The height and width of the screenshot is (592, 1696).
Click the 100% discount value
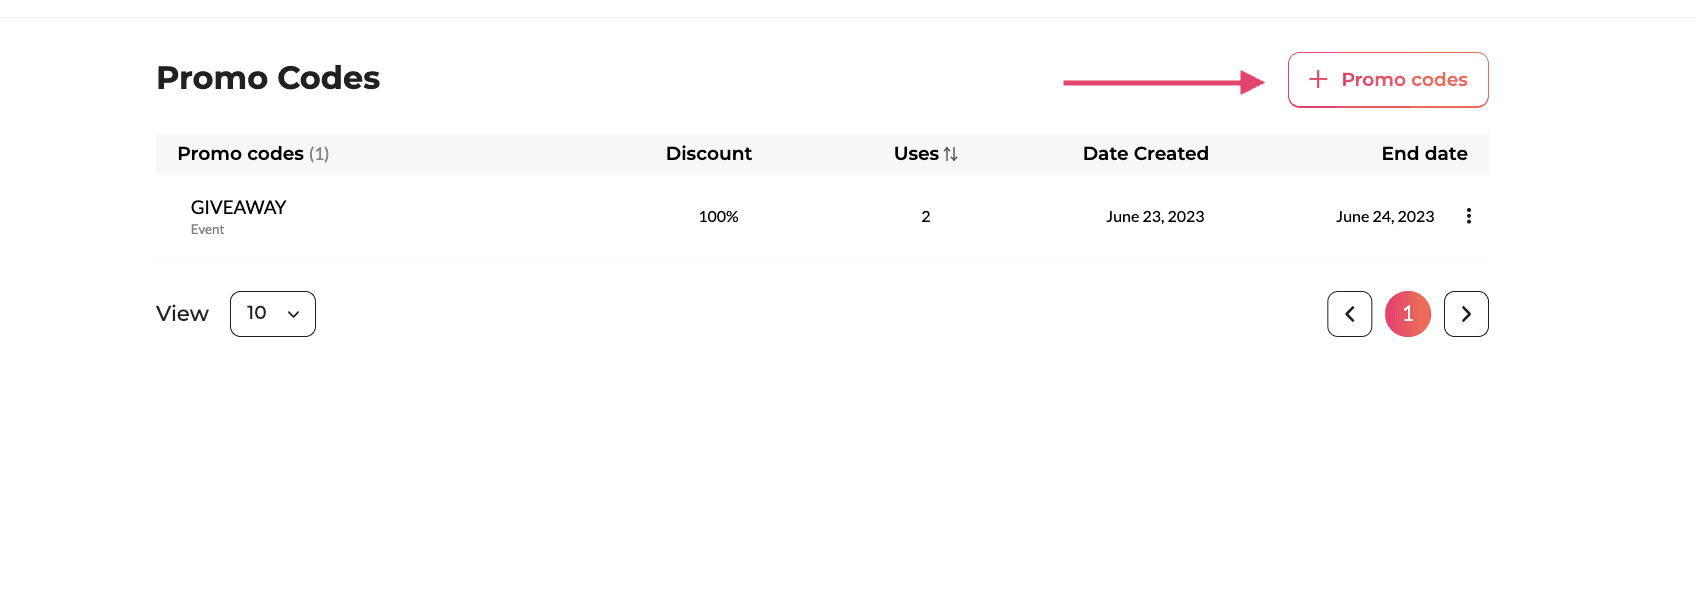point(718,216)
